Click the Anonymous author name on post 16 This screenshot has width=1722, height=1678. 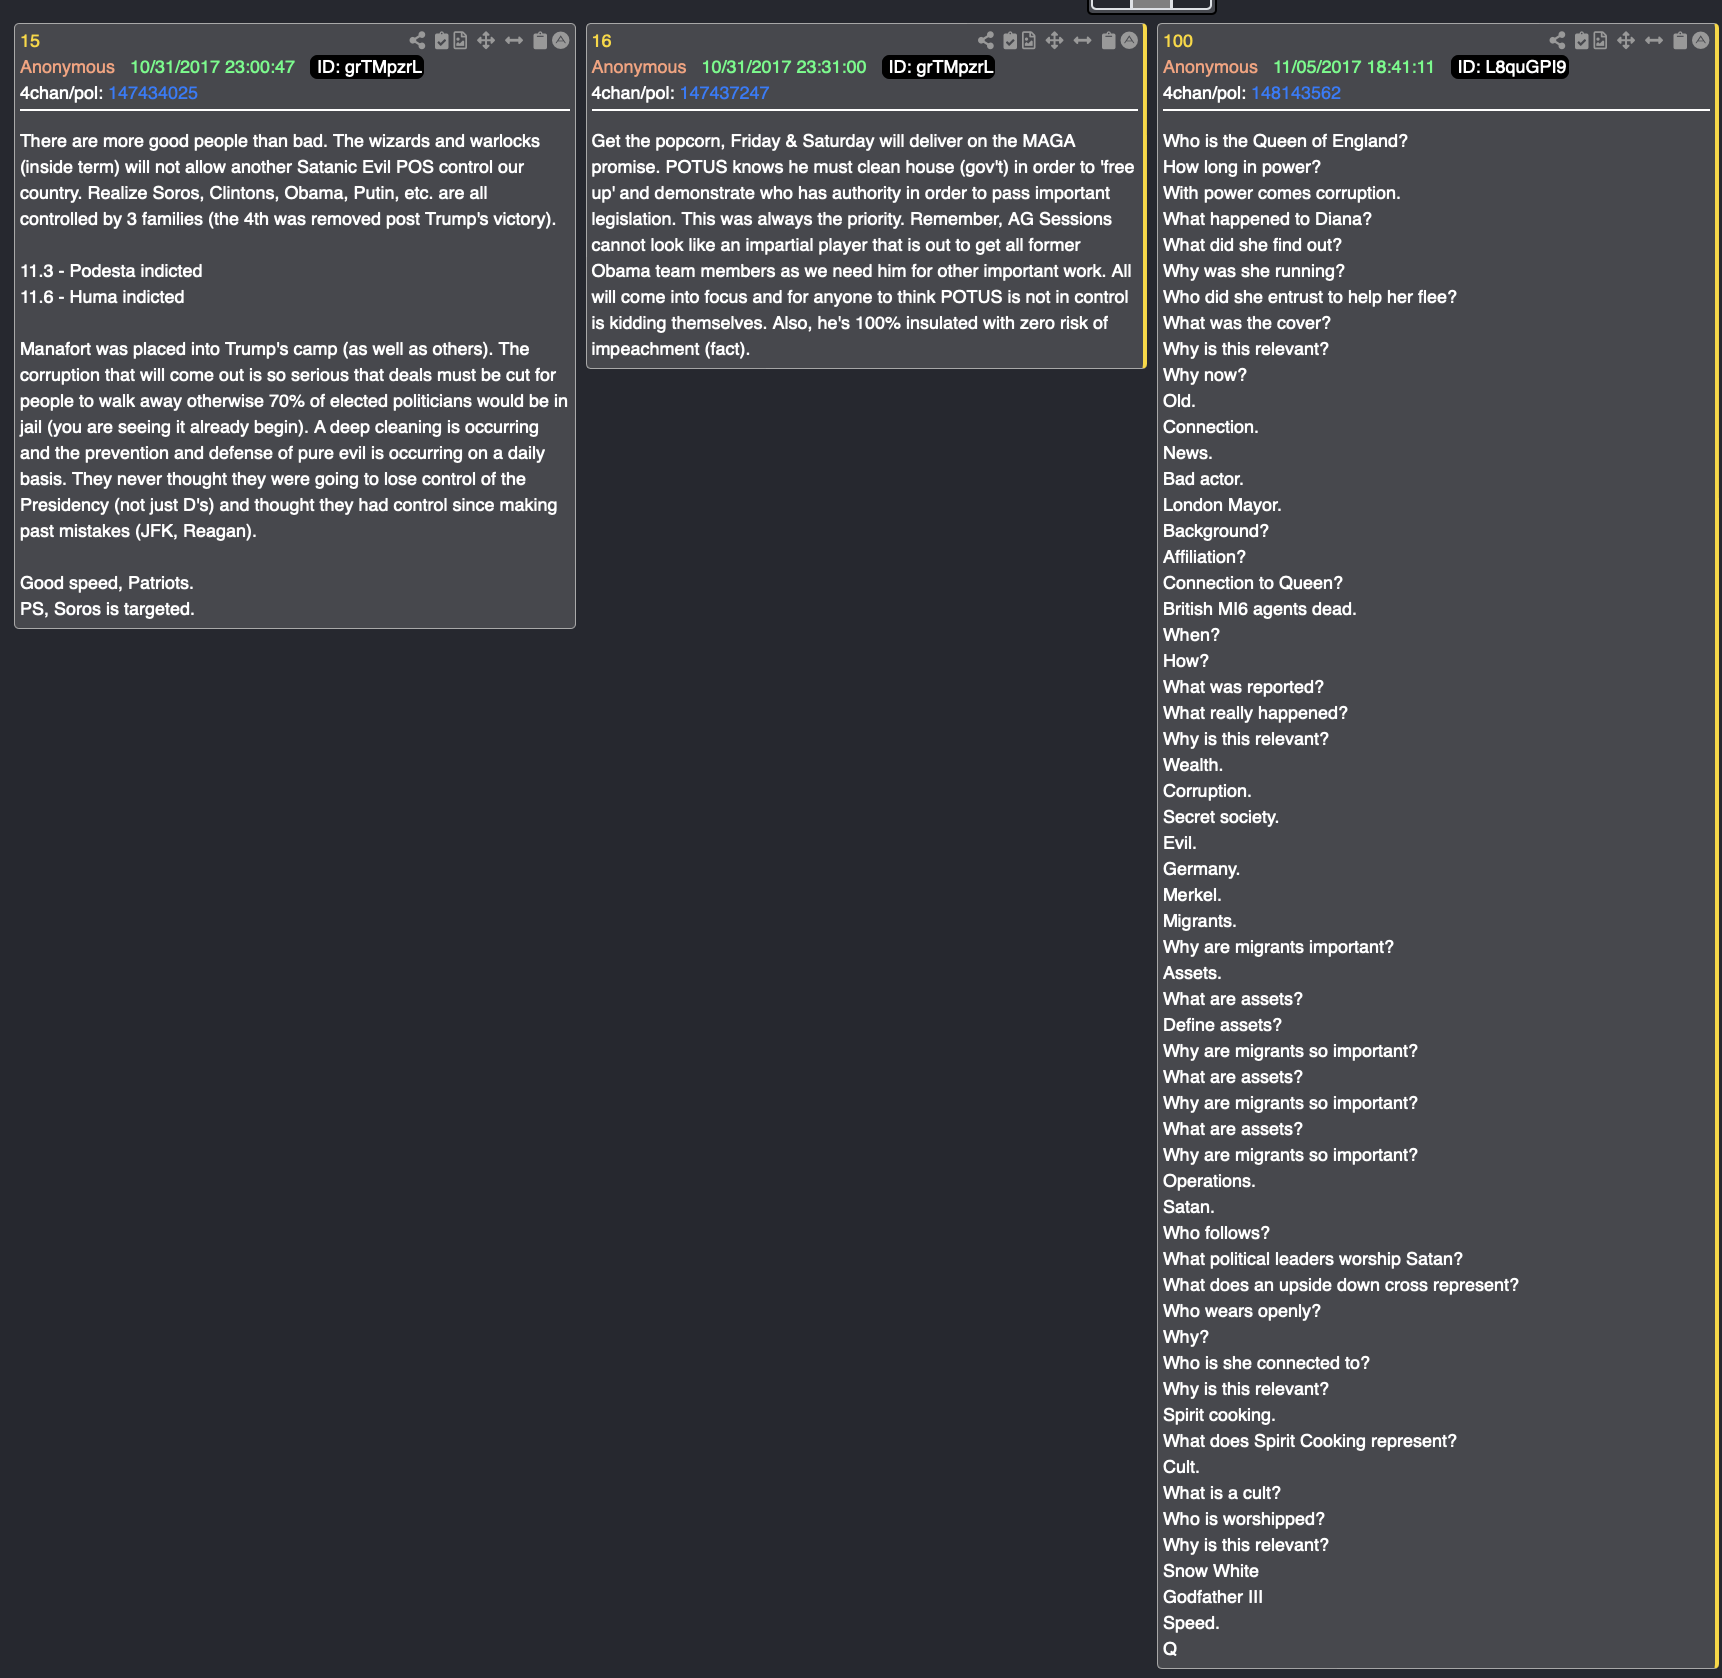[x=639, y=67]
